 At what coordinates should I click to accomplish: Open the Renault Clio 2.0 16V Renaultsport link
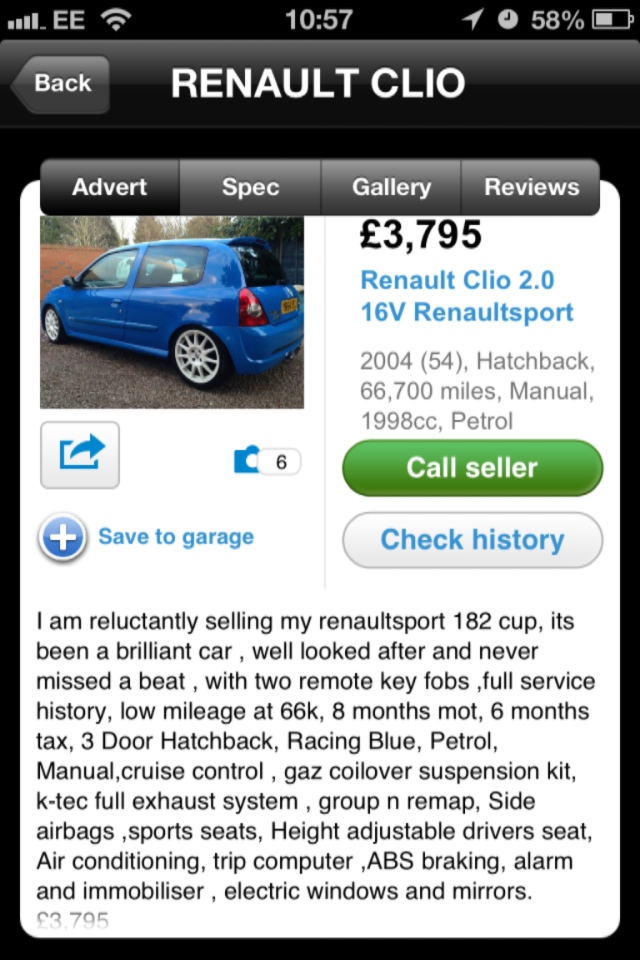point(467,296)
